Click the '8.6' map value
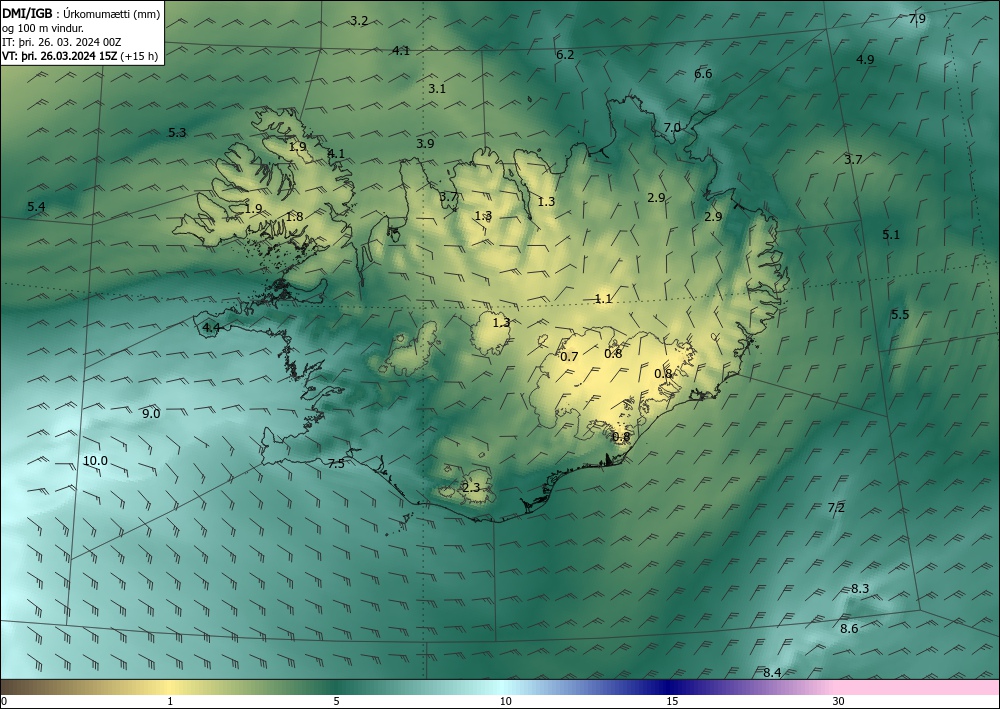 pyautogui.click(x=849, y=629)
